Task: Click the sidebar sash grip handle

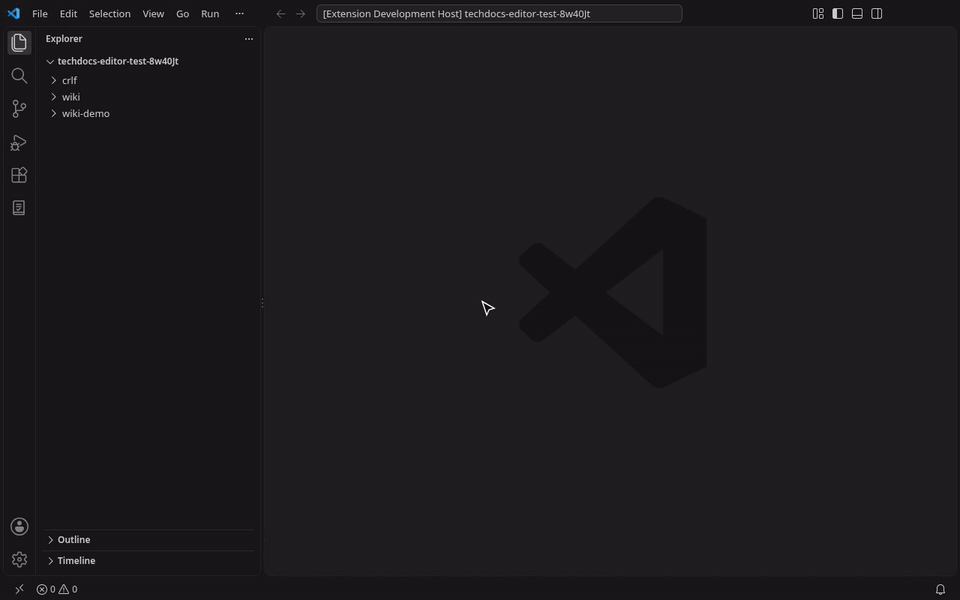Action: pyautogui.click(x=262, y=303)
